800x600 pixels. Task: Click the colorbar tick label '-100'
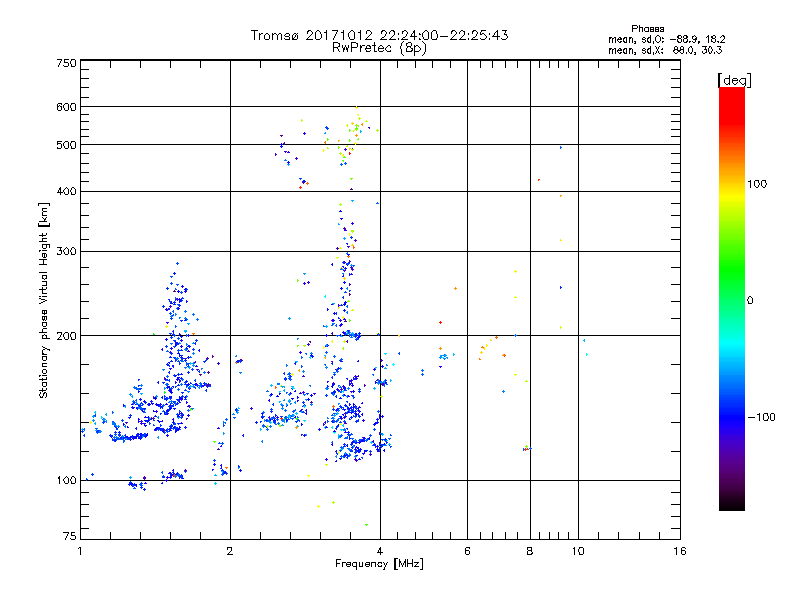[x=761, y=417]
